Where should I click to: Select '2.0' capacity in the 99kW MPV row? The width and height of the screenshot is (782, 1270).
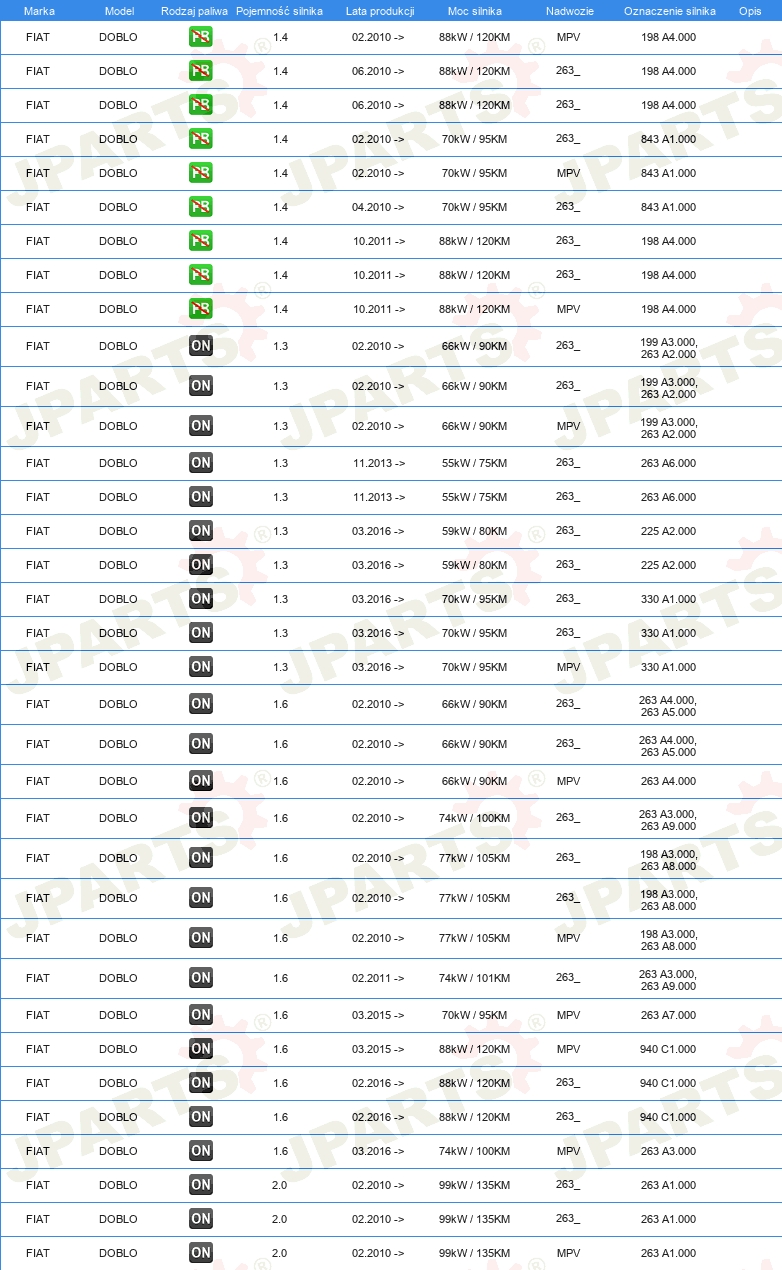(280, 1253)
